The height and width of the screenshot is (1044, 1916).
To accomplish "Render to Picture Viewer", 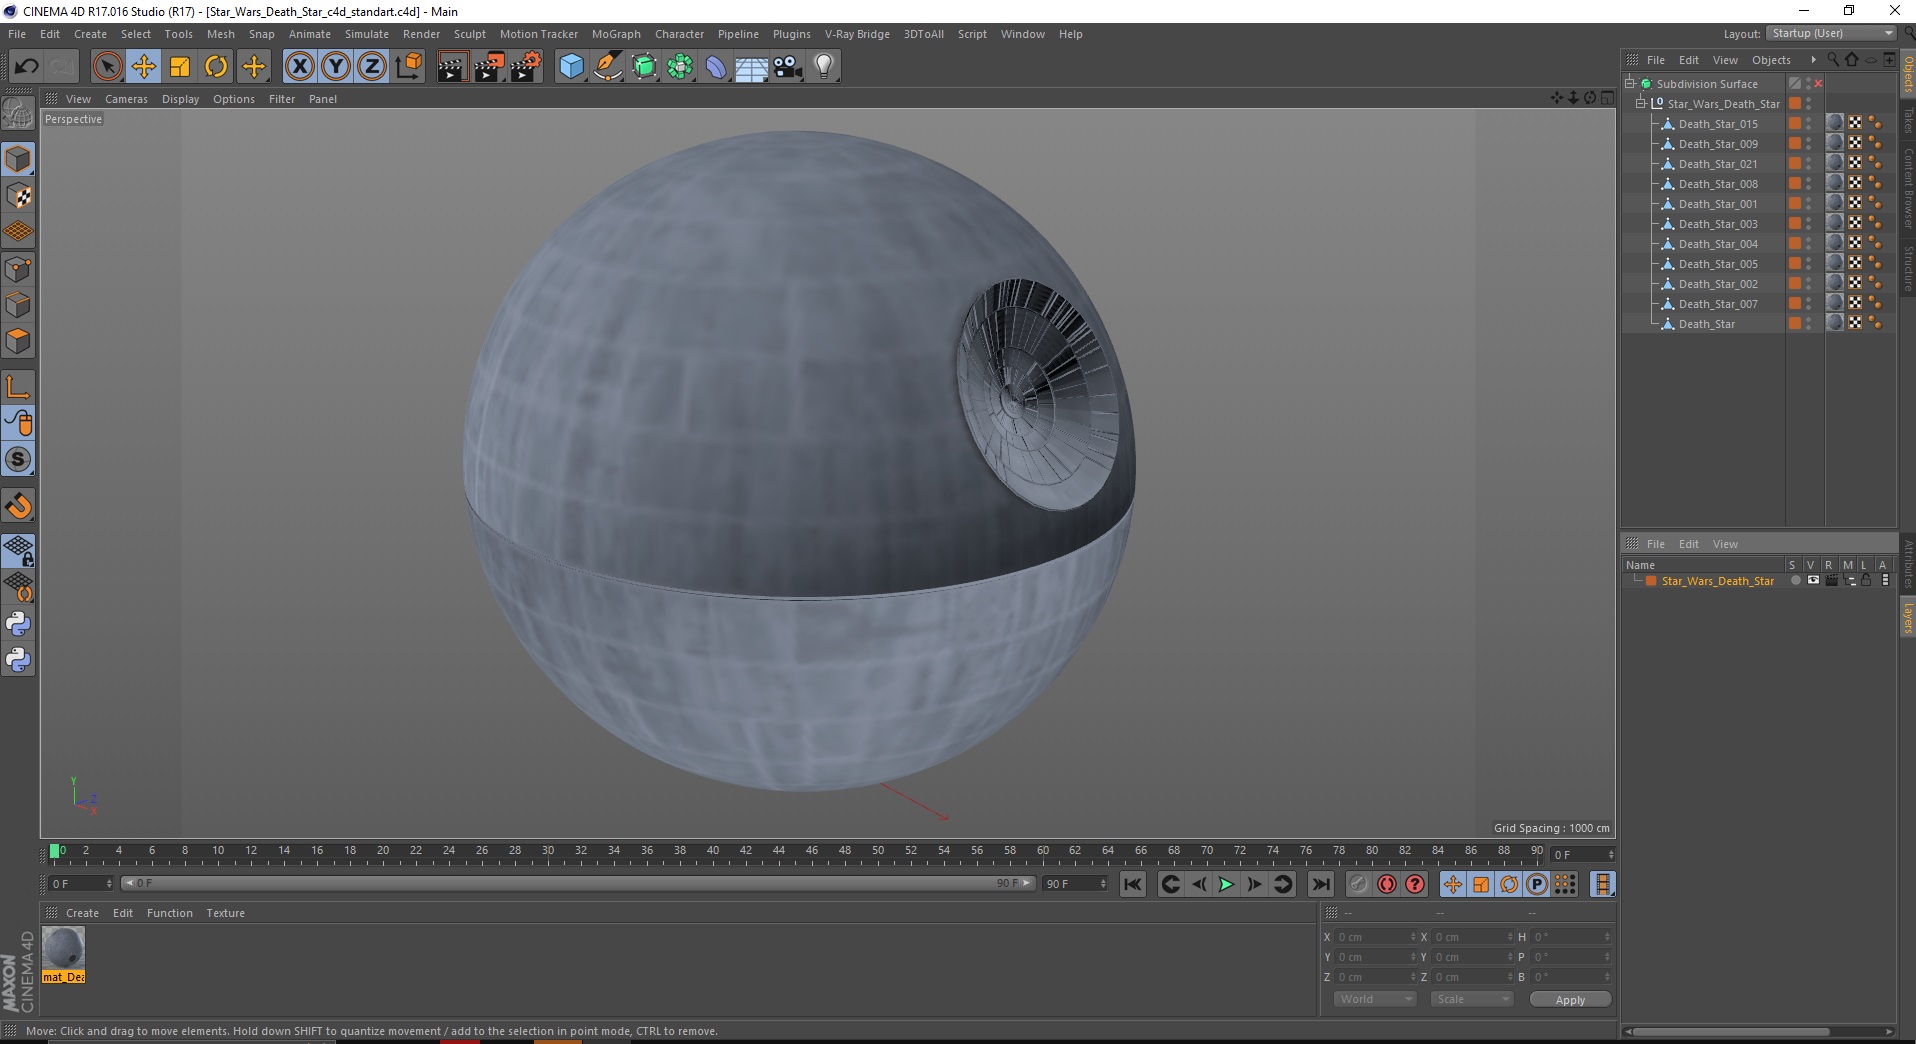I will coord(489,67).
